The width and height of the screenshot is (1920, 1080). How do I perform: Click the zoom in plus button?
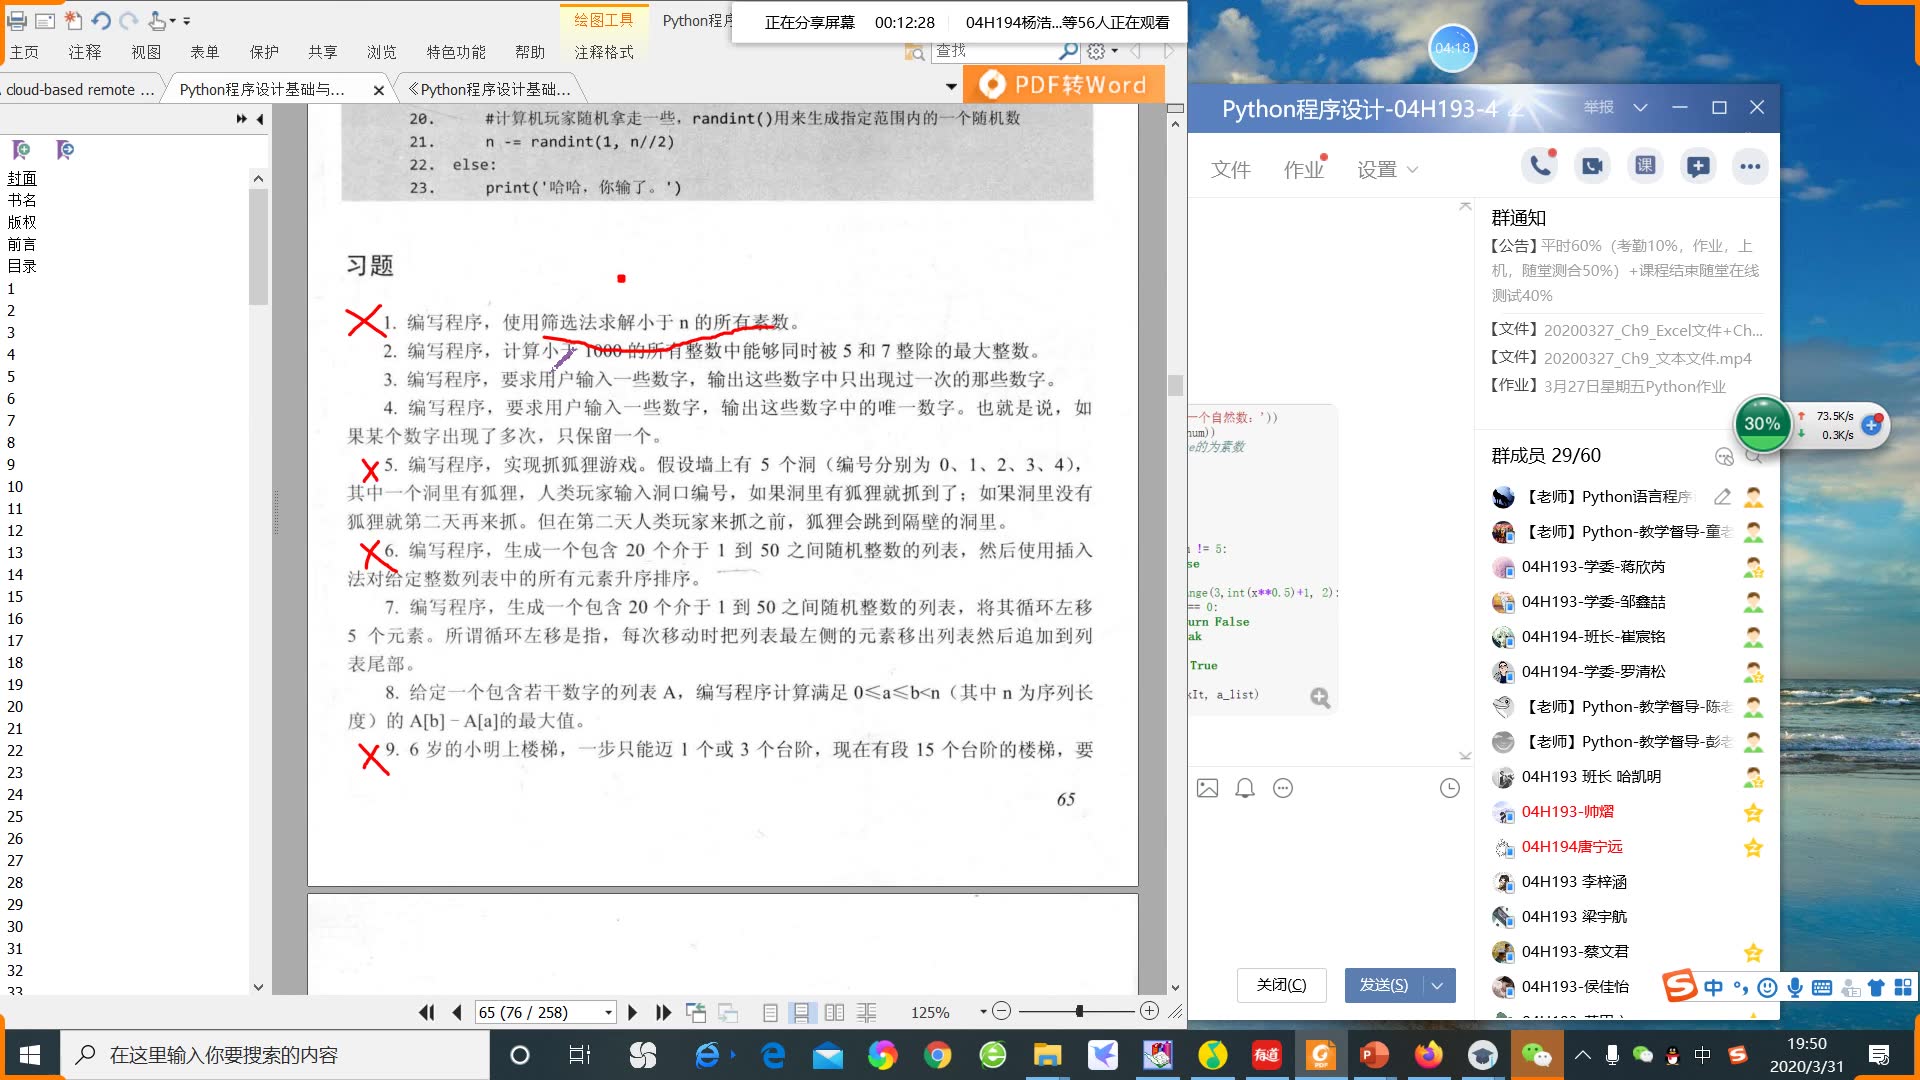coord(1149,1011)
